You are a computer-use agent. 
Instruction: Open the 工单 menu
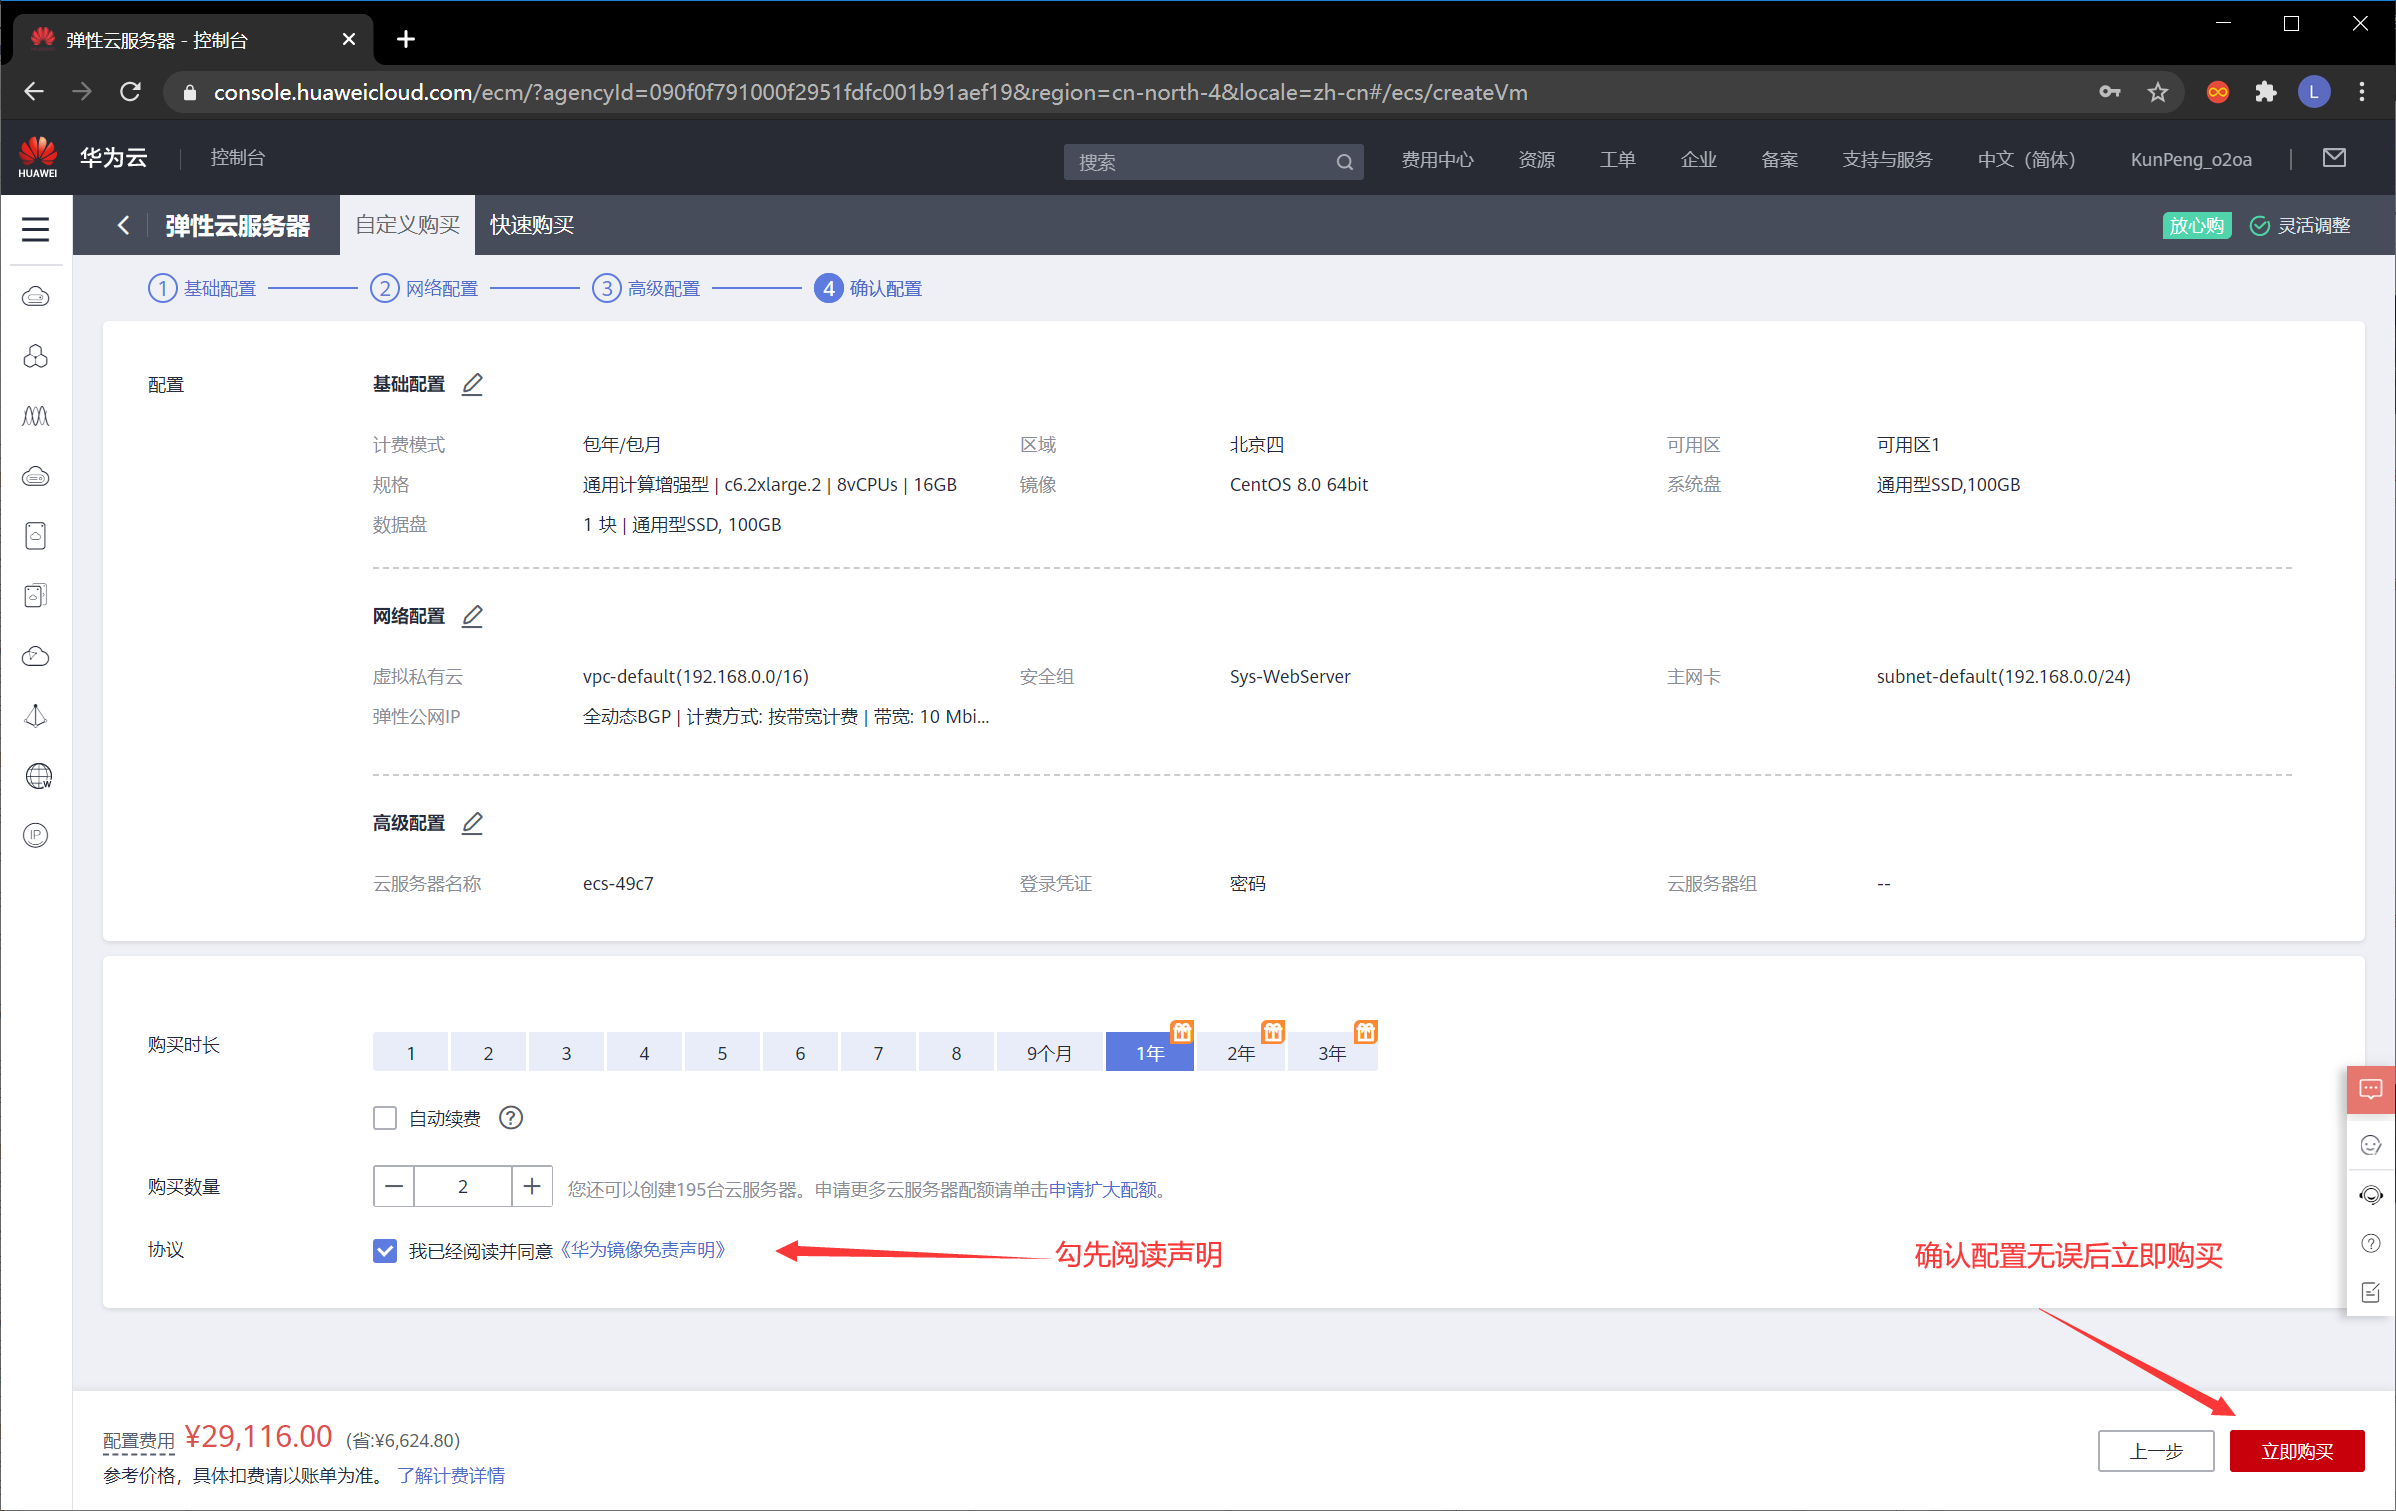pos(1617,159)
